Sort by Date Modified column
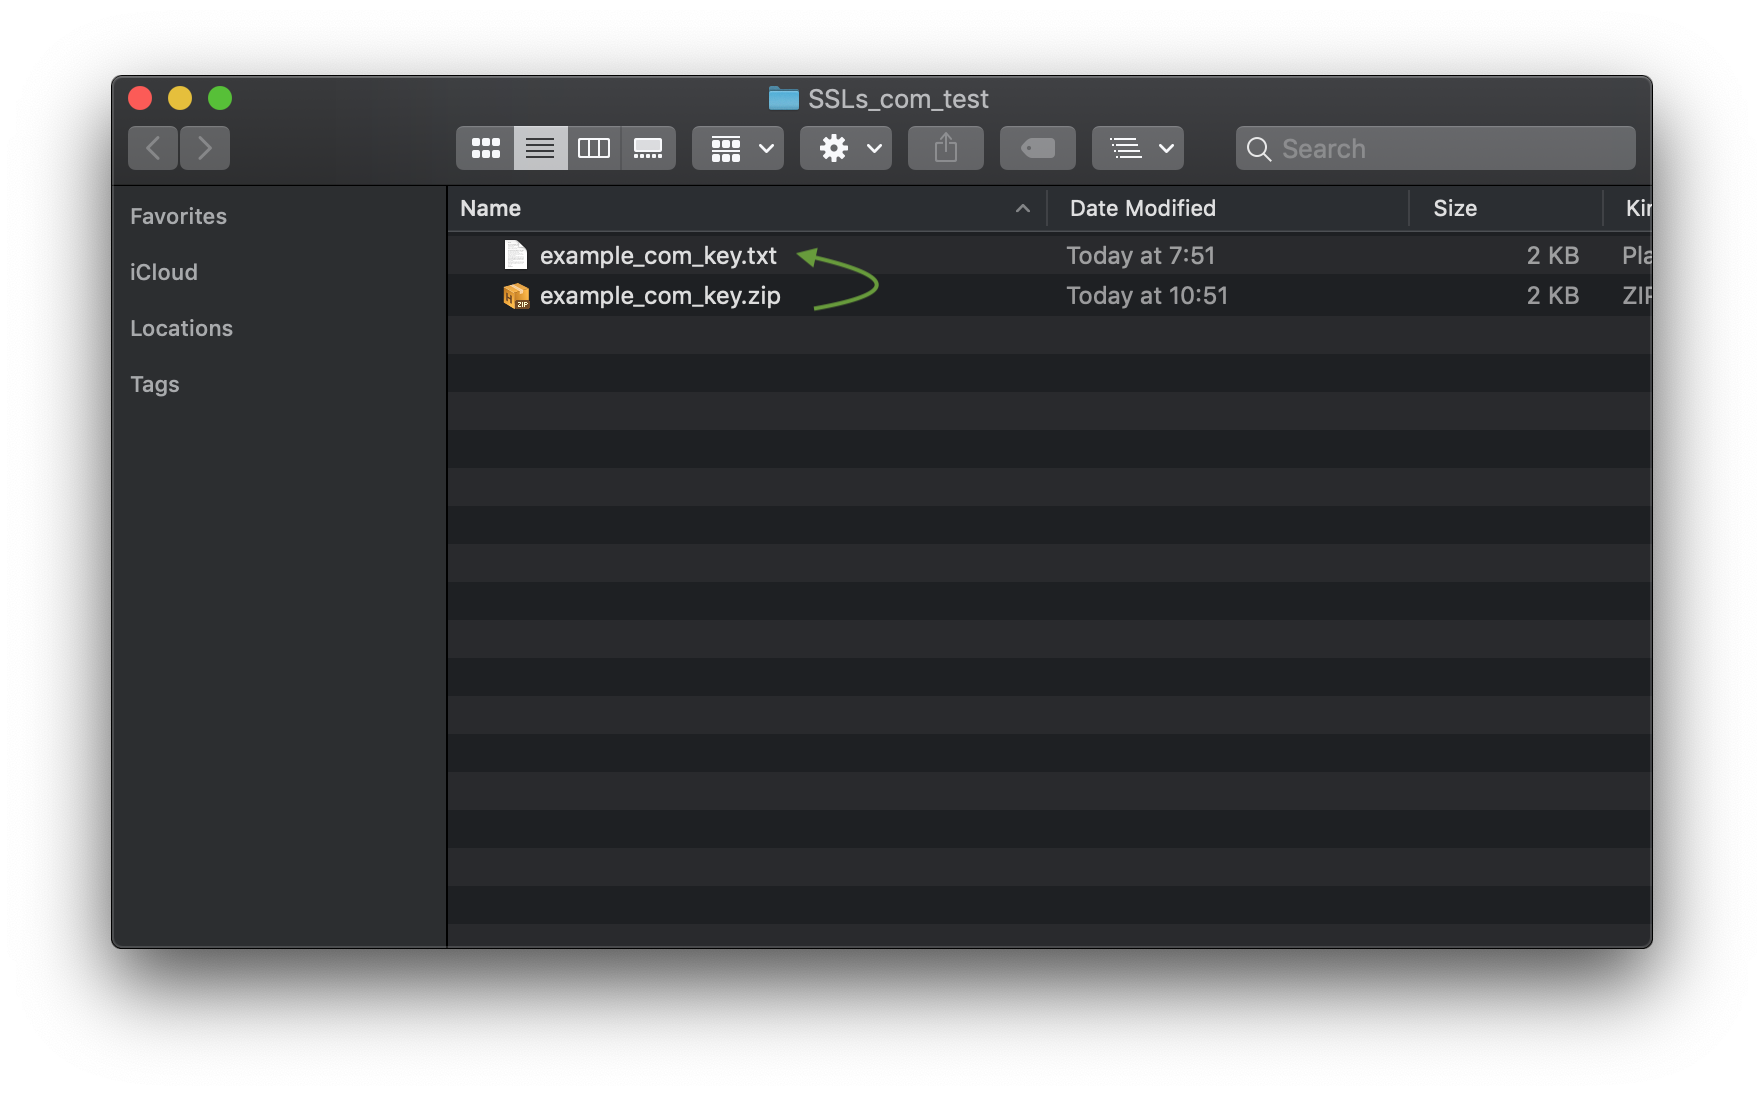This screenshot has height=1096, width=1764. [x=1228, y=208]
